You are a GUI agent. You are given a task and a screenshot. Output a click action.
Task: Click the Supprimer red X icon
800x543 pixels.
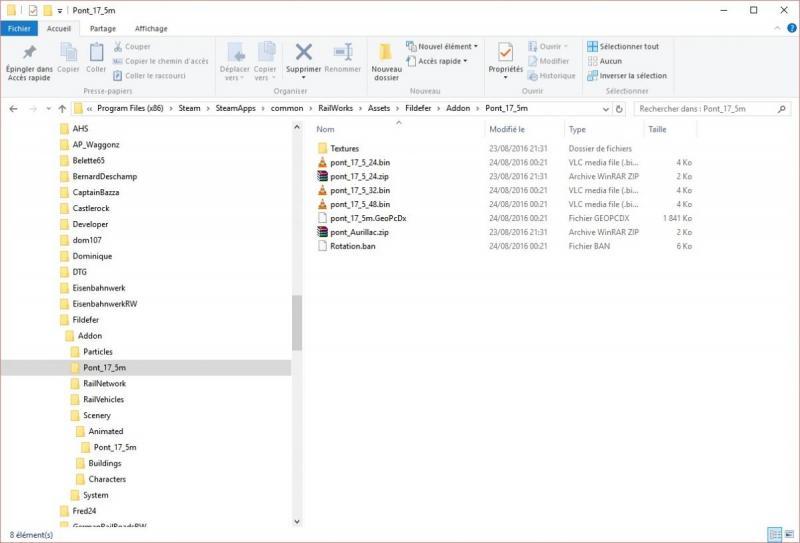click(x=304, y=52)
